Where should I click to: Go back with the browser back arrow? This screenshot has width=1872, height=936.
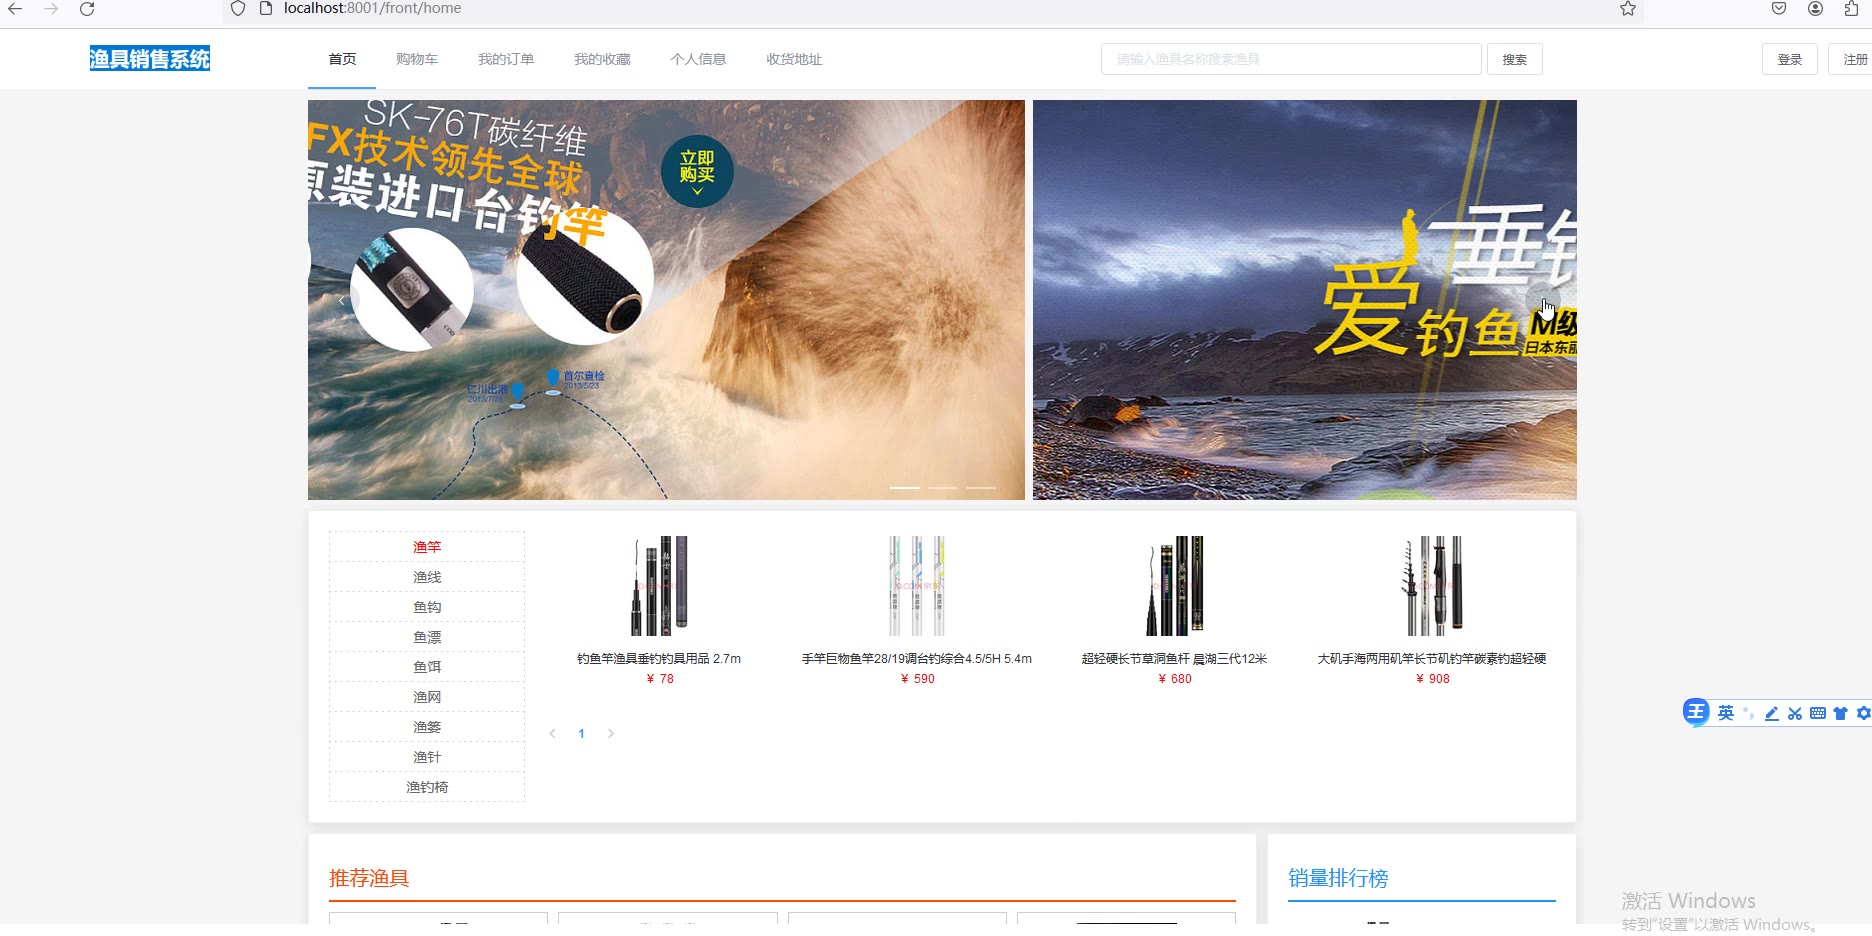tap(15, 9)
